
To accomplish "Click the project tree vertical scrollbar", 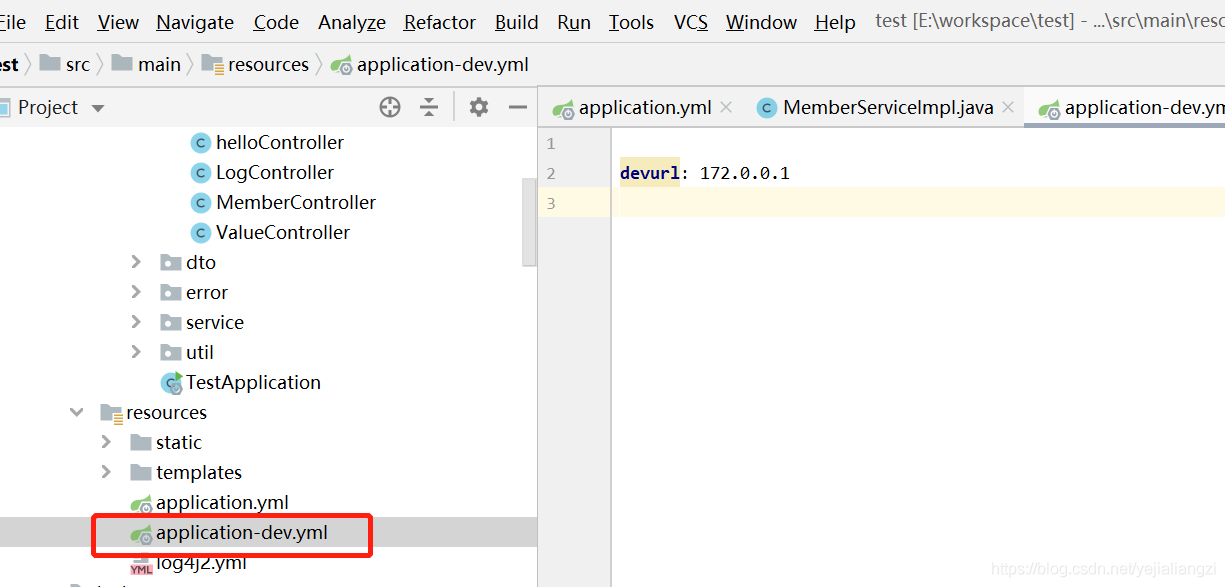I will coord(529,222).
